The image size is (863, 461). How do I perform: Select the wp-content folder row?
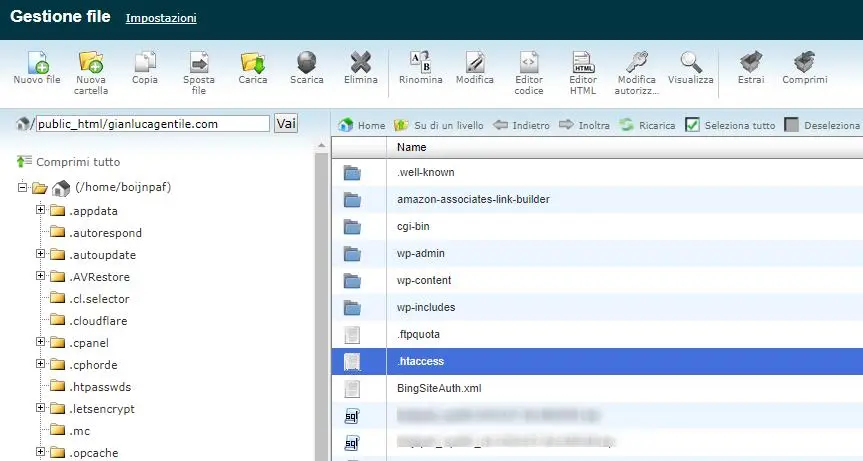[597, 281]
